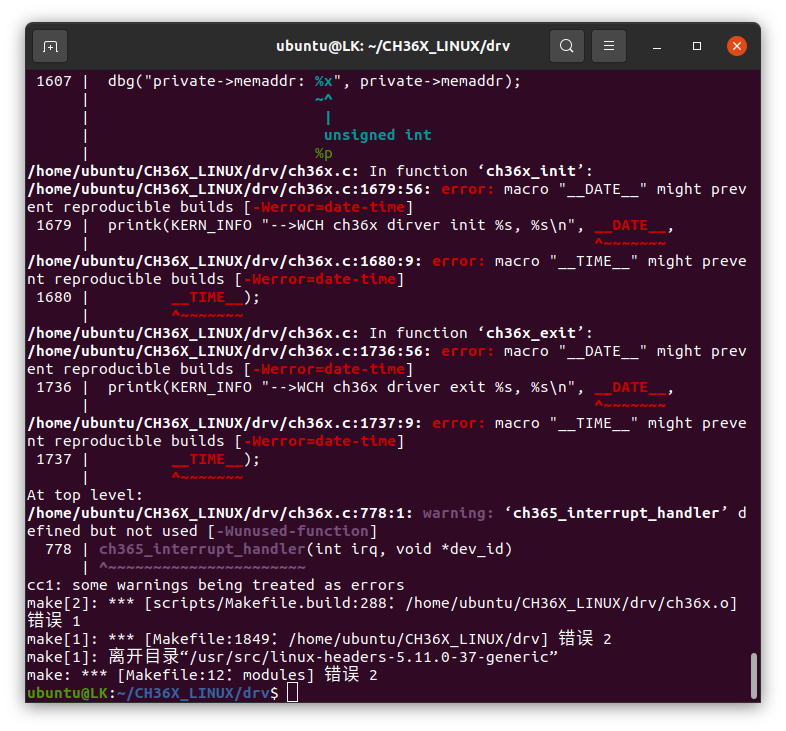Click the linux-headers-5.11.0-37-generic path
Image resolution: width=786 pixels, height=731 pixels.
pos(373,657)
